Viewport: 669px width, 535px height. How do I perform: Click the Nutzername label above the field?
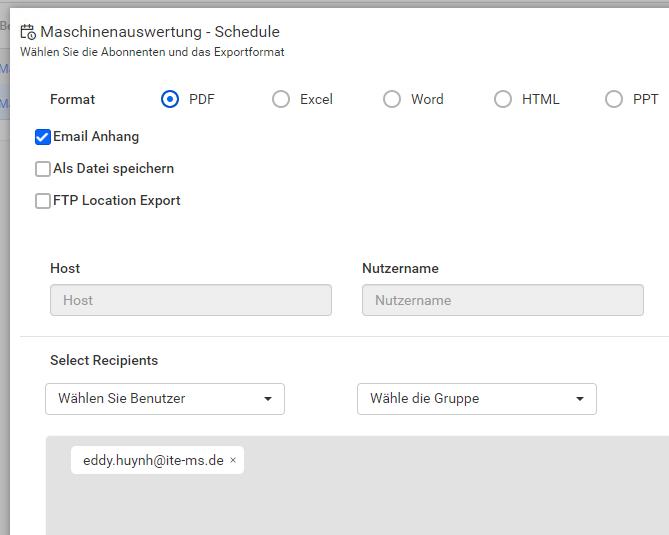(x=400, y=268)
